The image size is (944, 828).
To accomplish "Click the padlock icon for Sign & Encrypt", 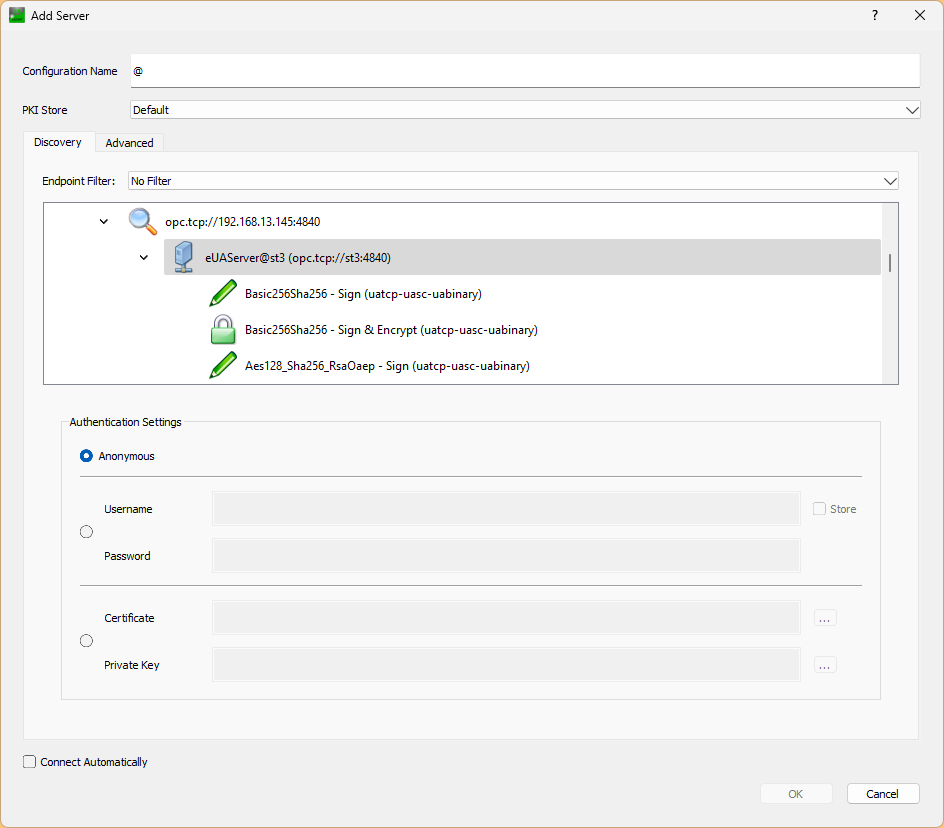I will click(222, 330).
